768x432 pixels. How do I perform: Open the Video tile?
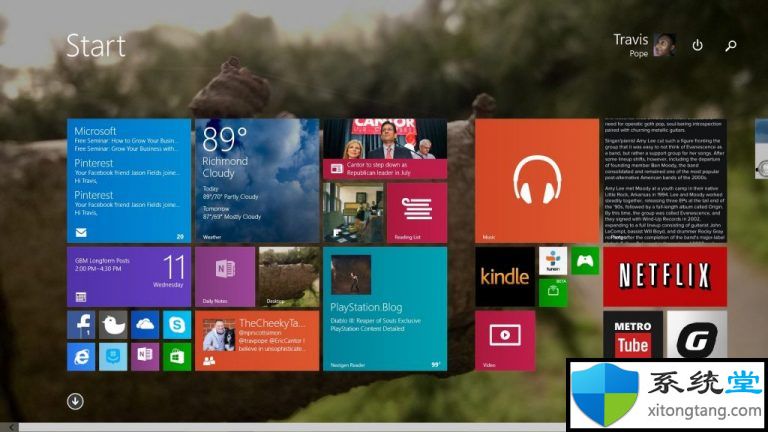click(x=505, y=341)
